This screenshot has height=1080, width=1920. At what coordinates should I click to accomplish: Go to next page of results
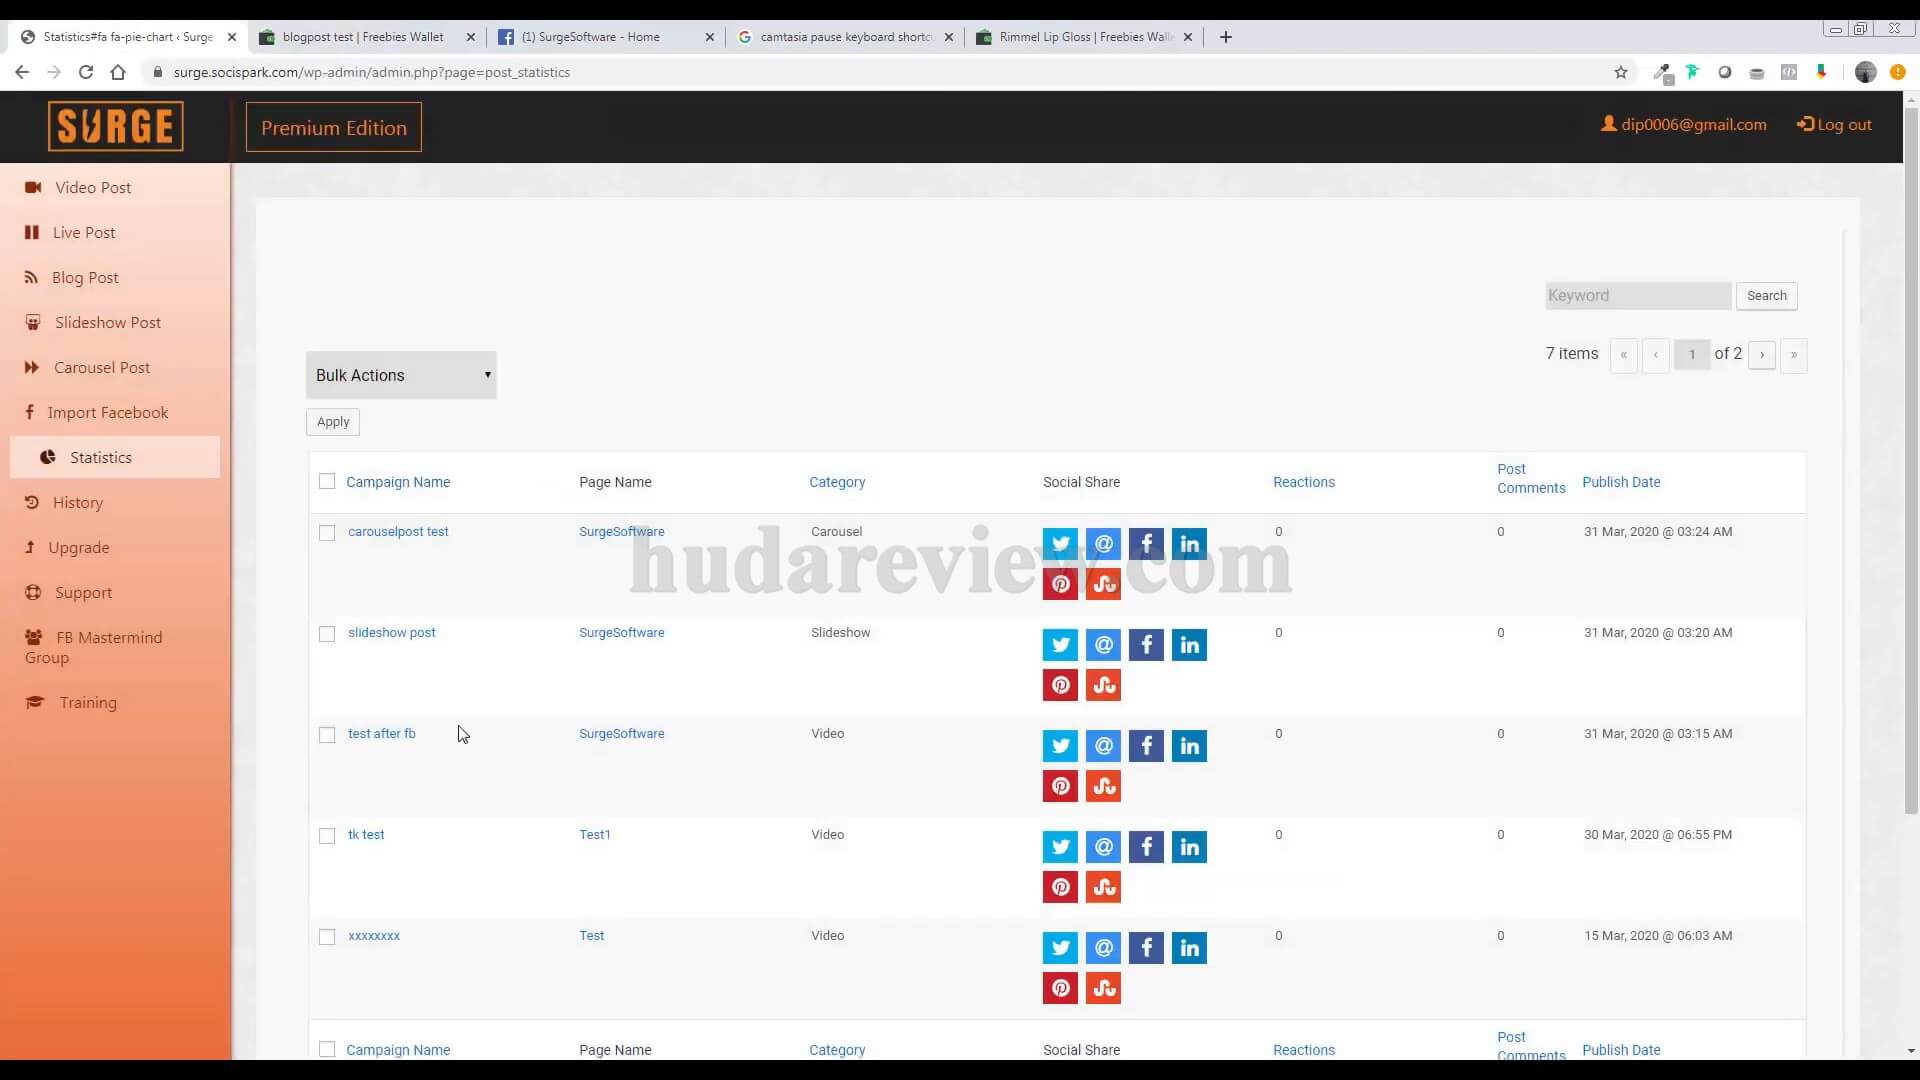coord(1761,355)
